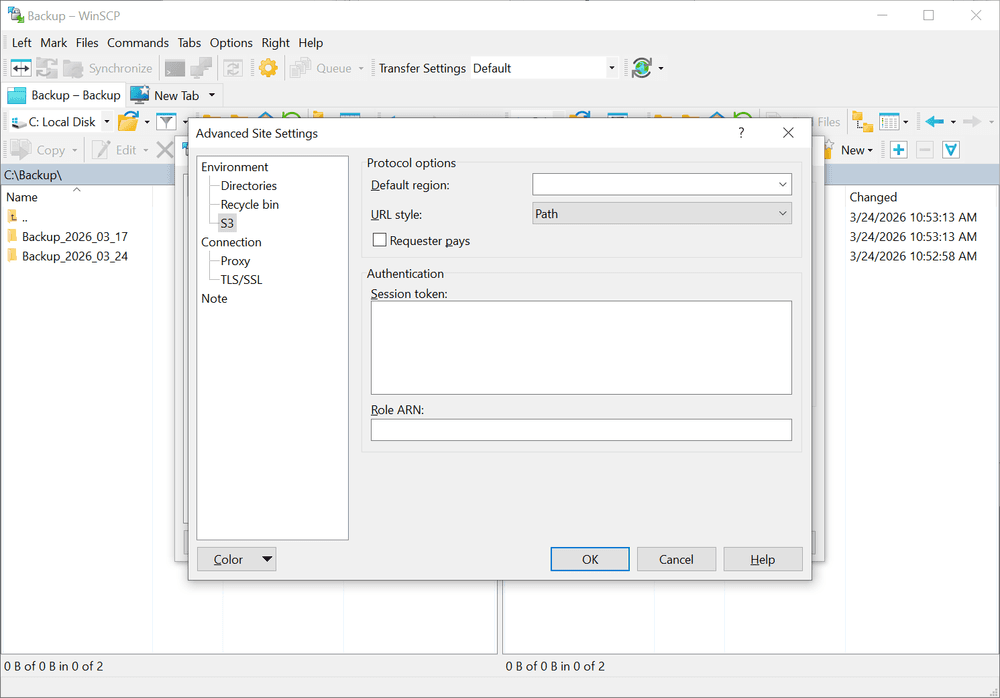Screen dimensions: 1000x698
Task: Switch to the Backup – Backup tab
Action: click(x=64, y=95)
